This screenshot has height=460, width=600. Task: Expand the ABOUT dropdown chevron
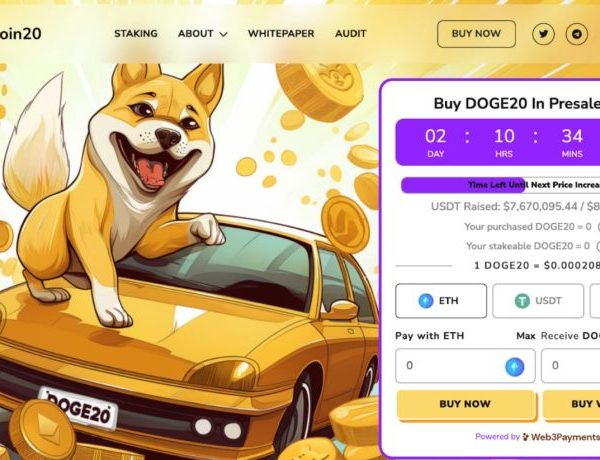pyautogui.click(x=223, y=34)
